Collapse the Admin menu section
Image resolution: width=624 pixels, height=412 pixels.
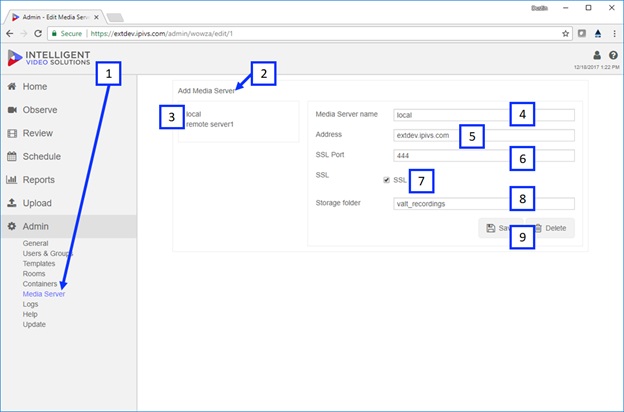[68, 227]
